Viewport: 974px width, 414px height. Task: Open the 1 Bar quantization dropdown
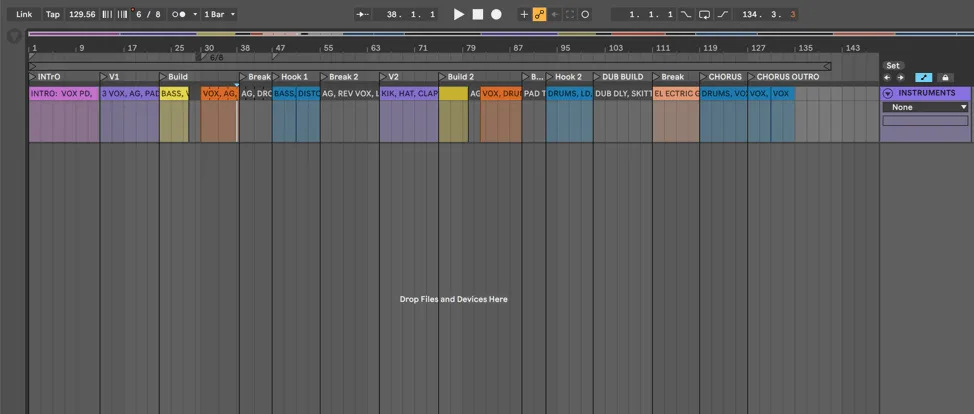coord(219,14)
